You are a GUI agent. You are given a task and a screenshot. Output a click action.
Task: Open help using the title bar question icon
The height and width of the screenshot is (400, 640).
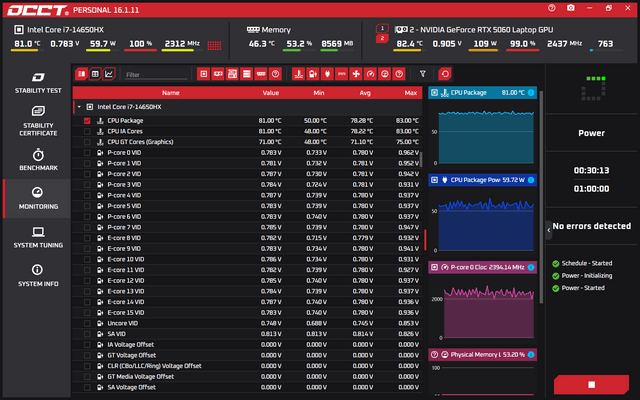point(551,8)
